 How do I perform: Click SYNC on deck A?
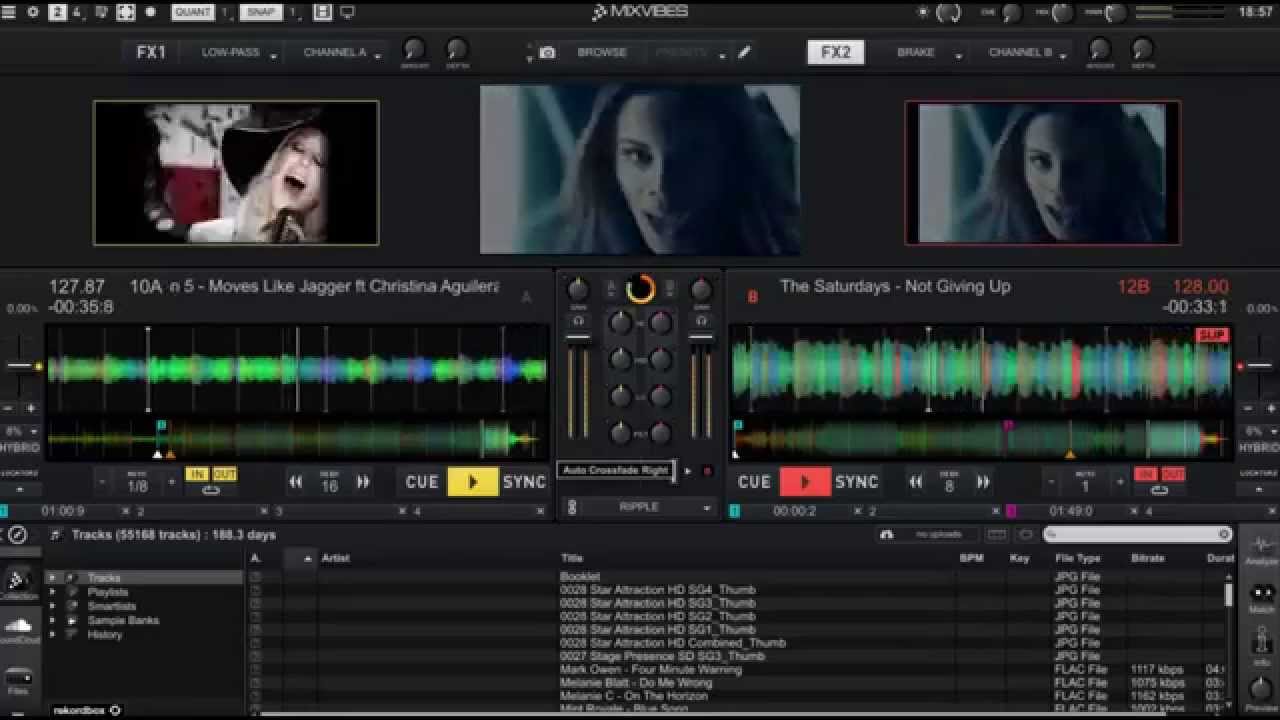click(x=524, y=482)
